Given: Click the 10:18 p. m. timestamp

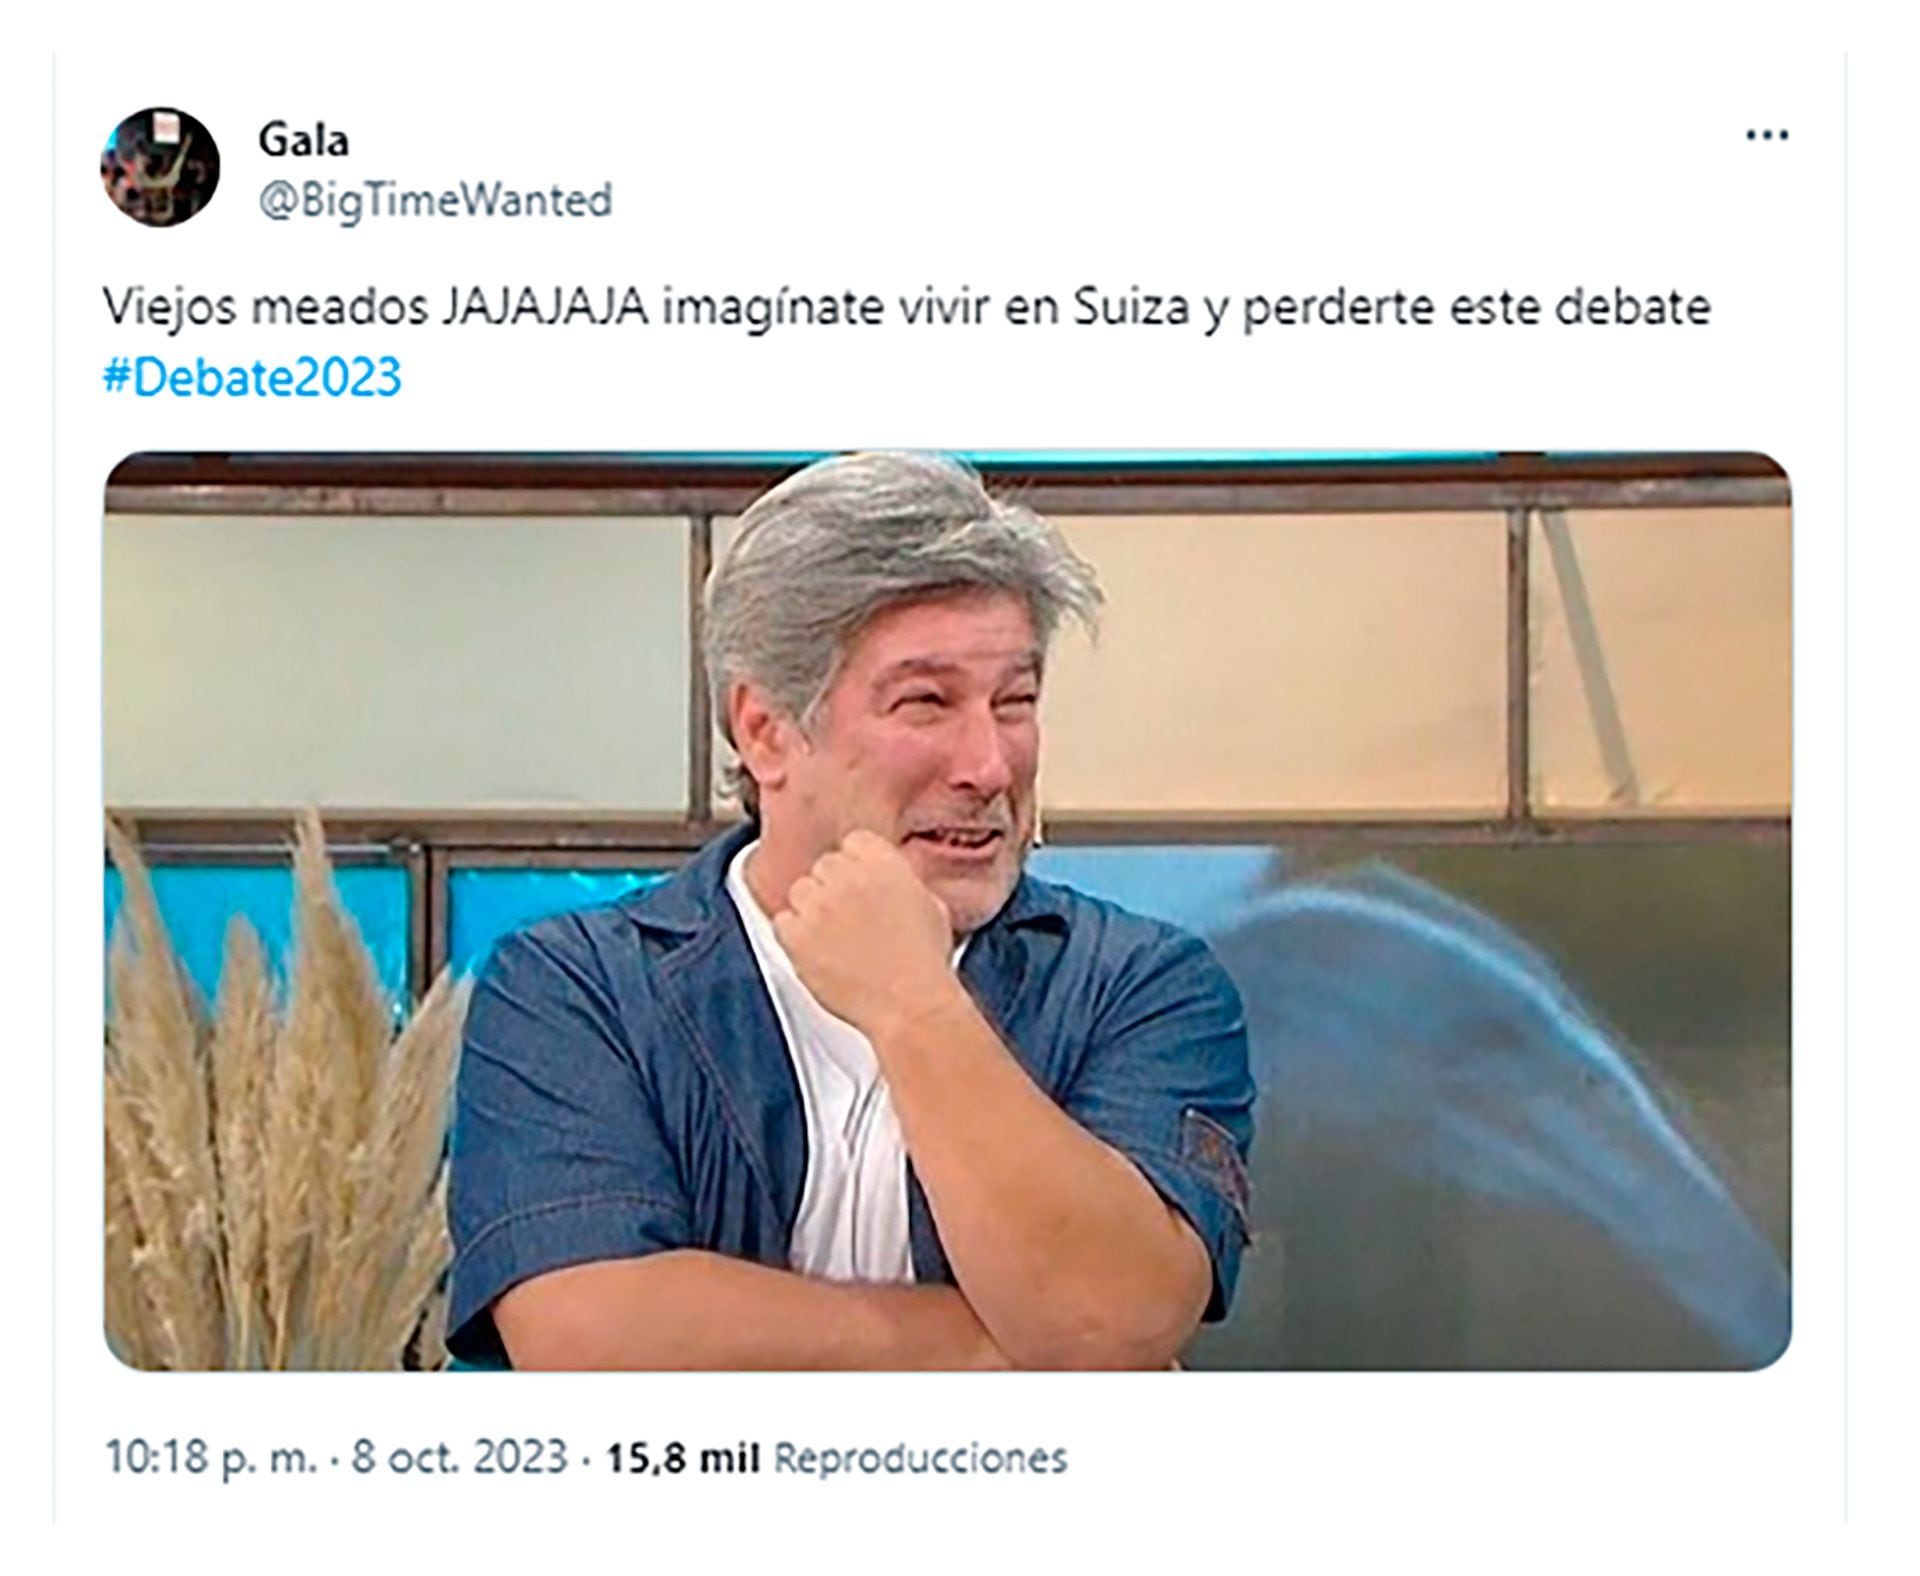Looking at the screenshot, I should point(211,1458).
